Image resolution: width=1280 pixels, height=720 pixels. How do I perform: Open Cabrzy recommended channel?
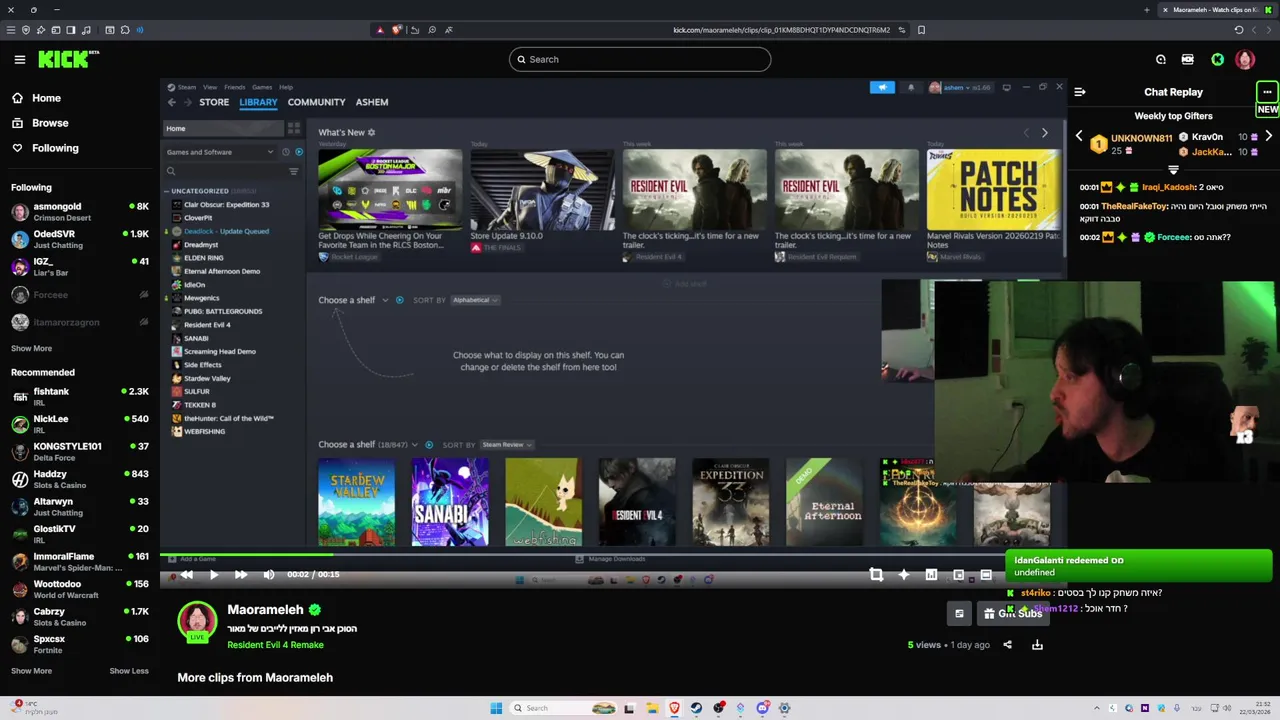point(80,616)
